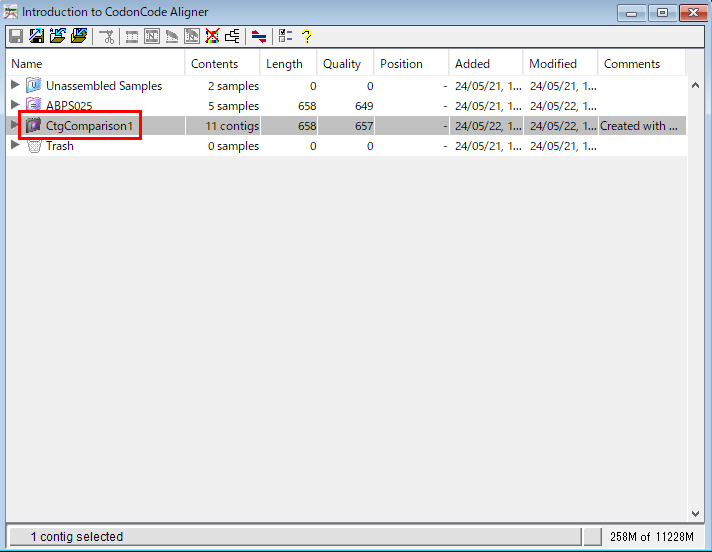Click the phylogenetic tree icon in toolbar

233,37
